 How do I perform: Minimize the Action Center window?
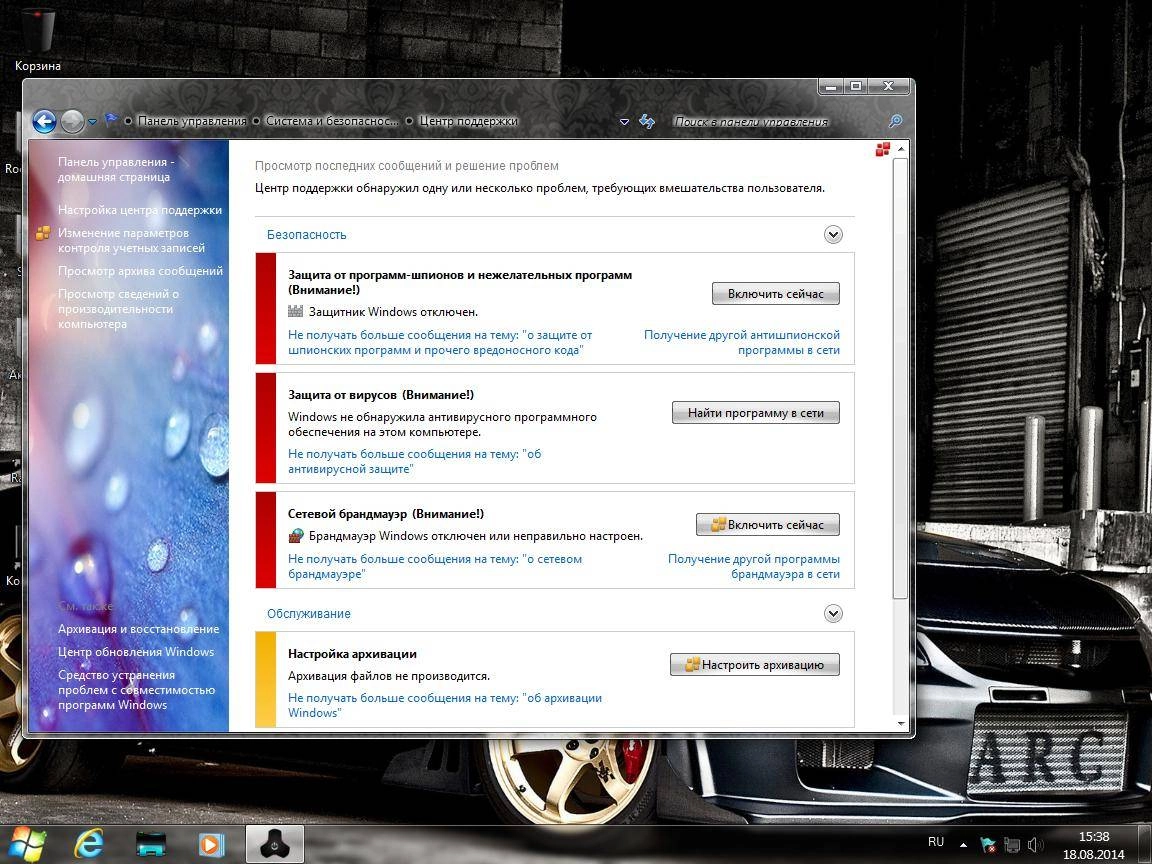click(x=831, y=87)
